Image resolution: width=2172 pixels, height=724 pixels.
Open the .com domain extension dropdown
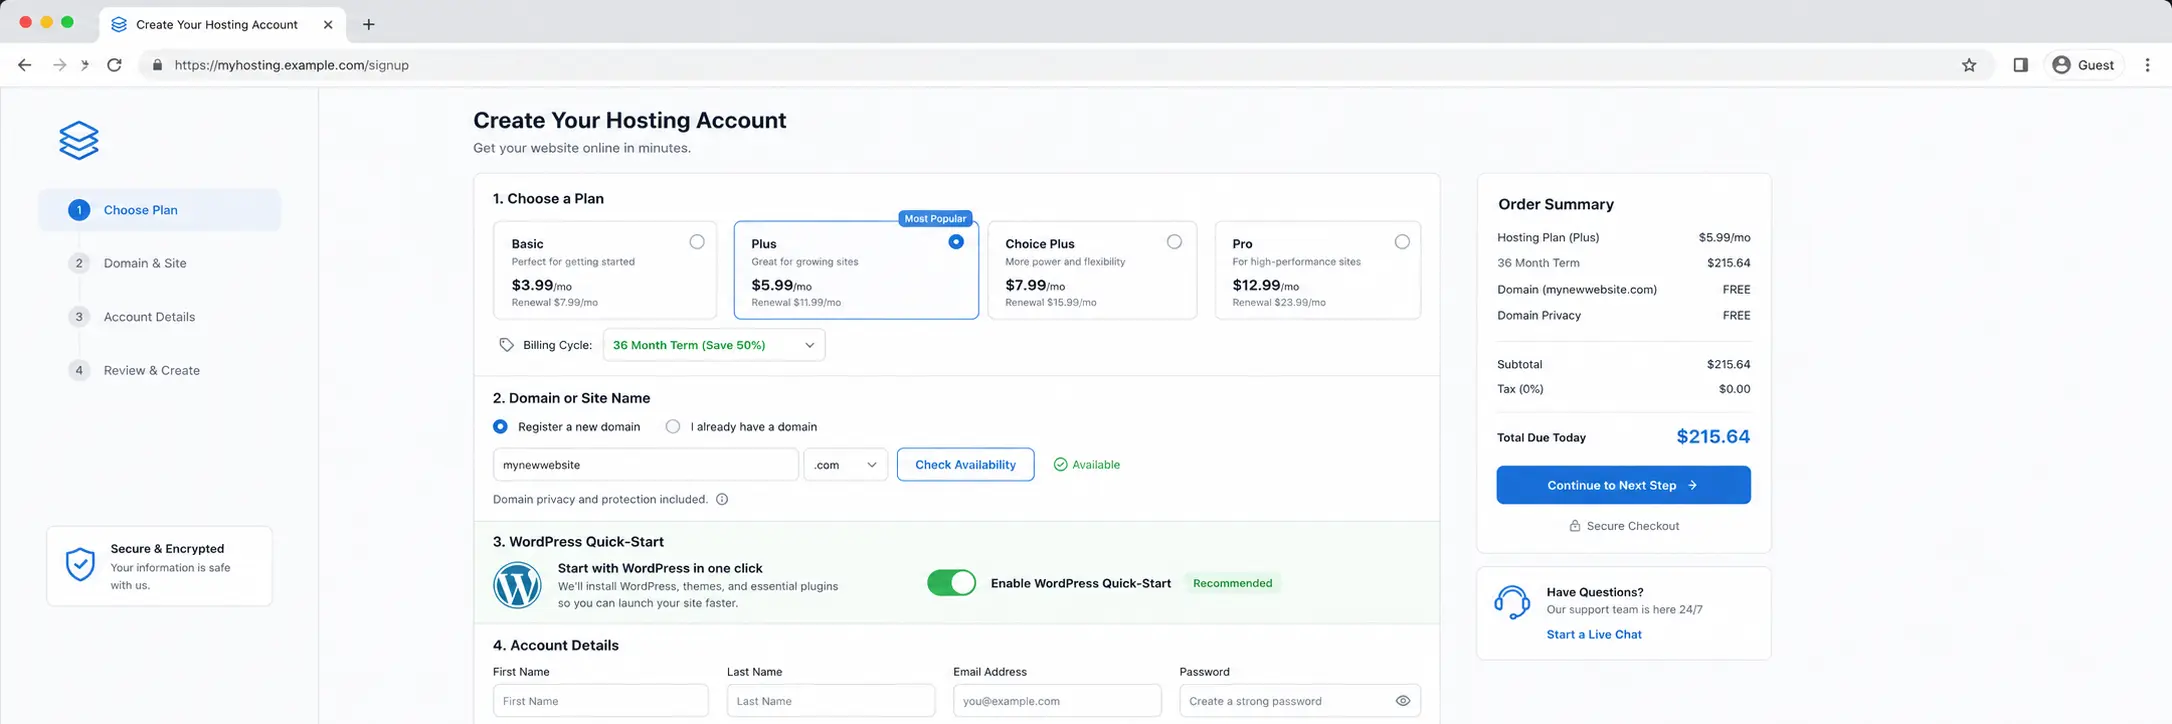[845, 465]
